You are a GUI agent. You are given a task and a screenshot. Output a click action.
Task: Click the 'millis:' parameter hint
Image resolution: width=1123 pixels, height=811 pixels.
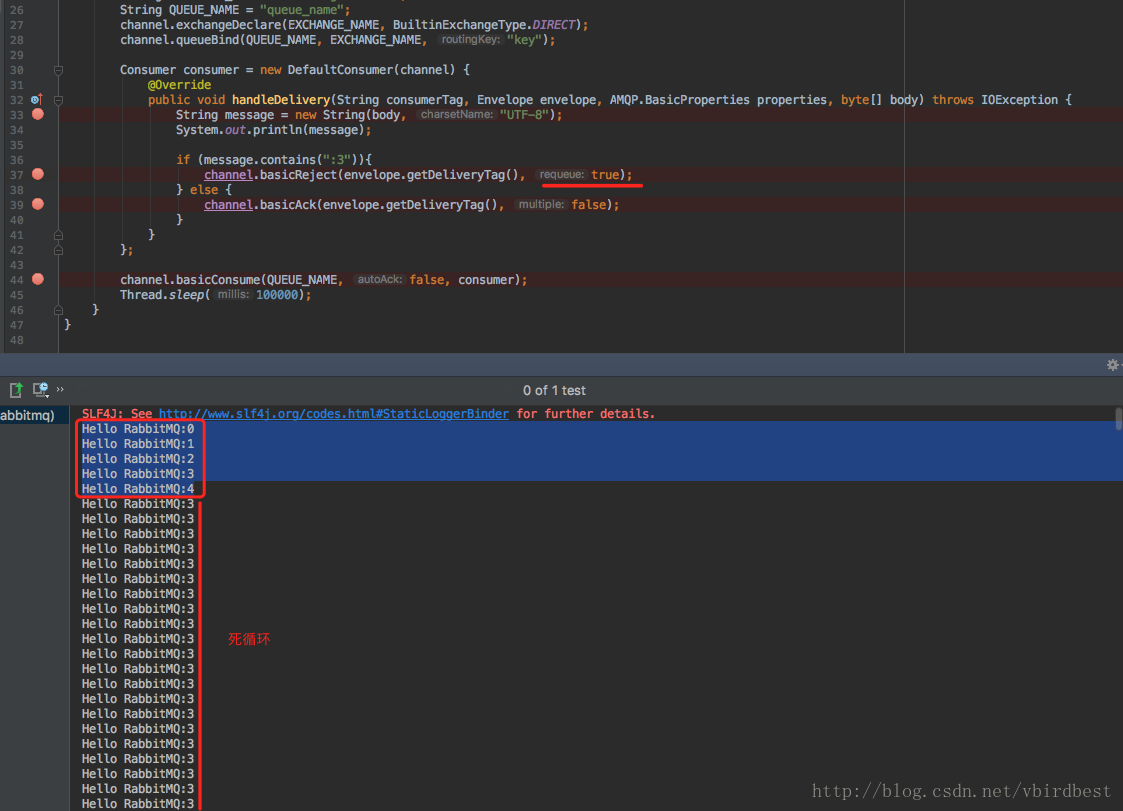(233, 294)
